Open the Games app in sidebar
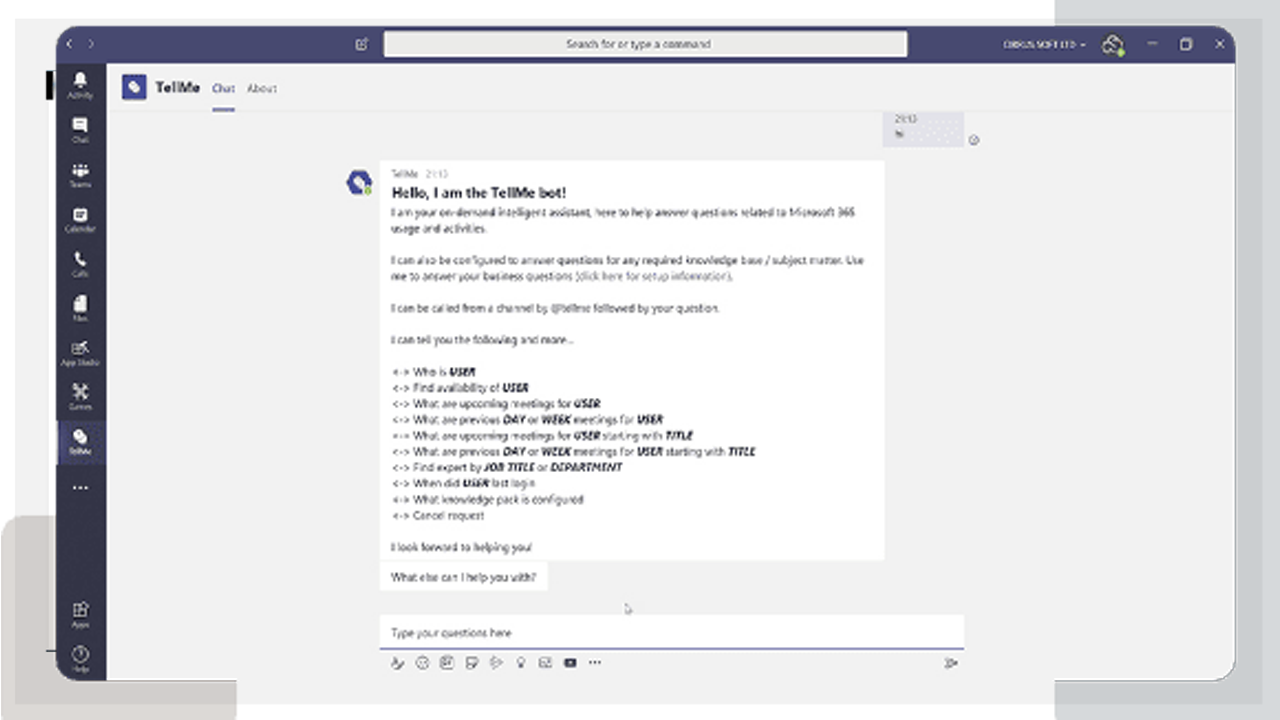1280x720 pixels. pos(80,397)
